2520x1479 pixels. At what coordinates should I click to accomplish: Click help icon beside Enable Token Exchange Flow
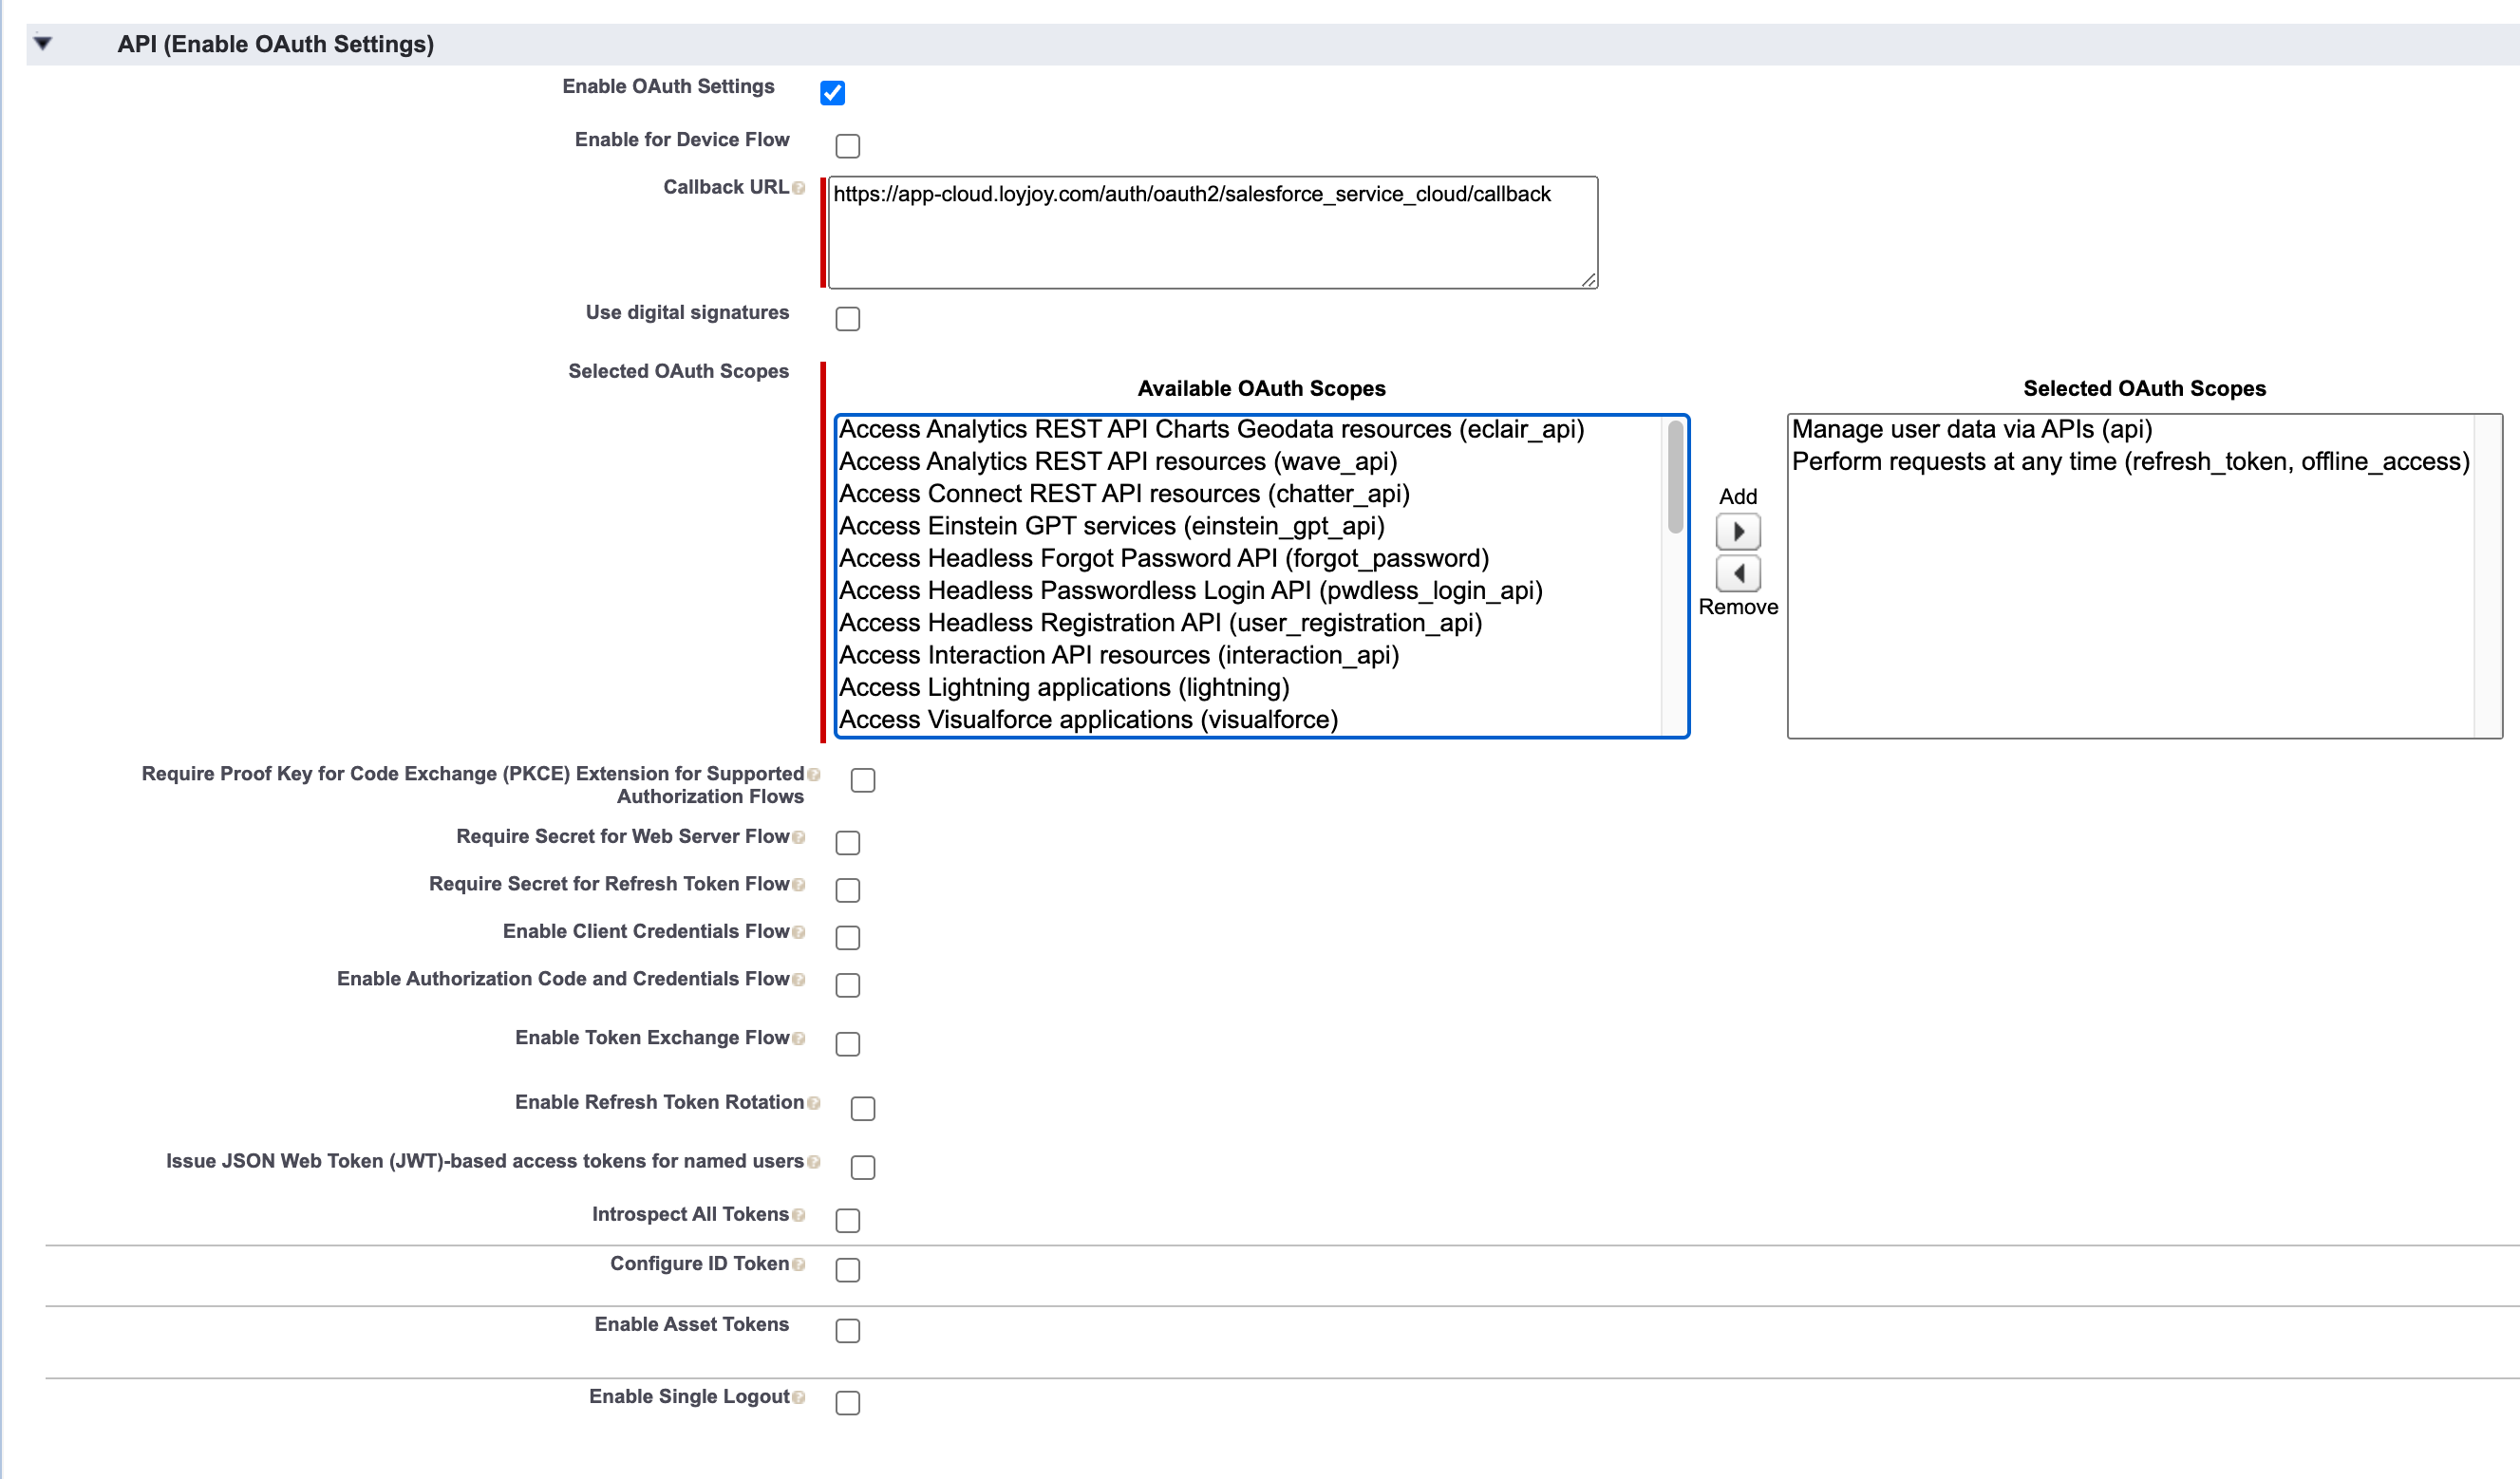798,1038
